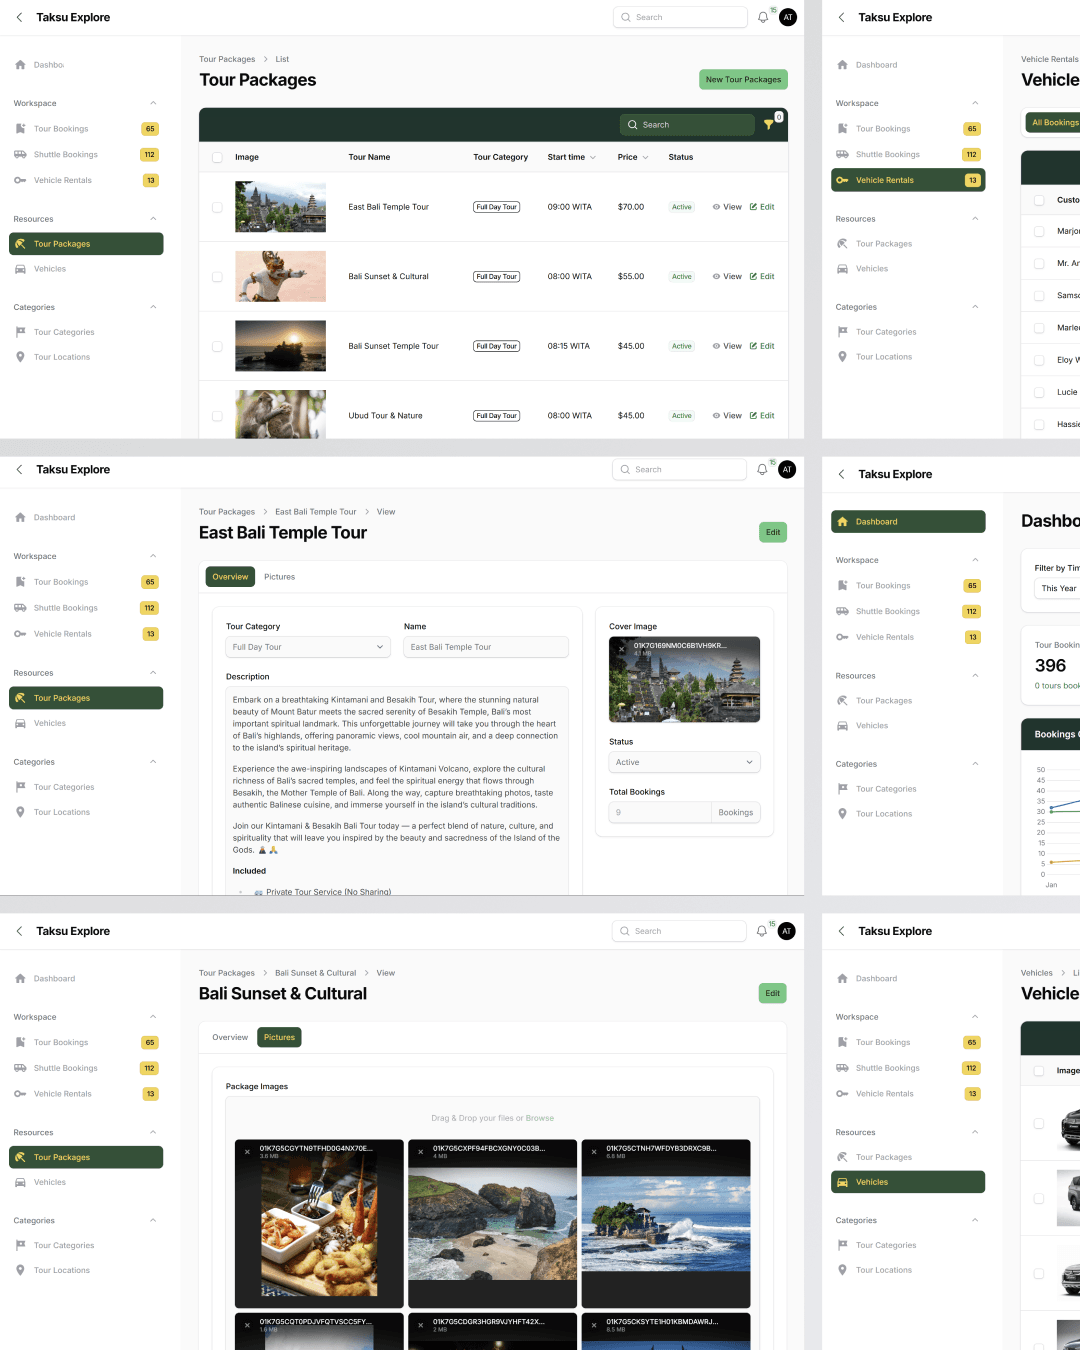
Task: Remove package image 01K7G5CGYTN9 with its X
Action: pos(248,1151)
